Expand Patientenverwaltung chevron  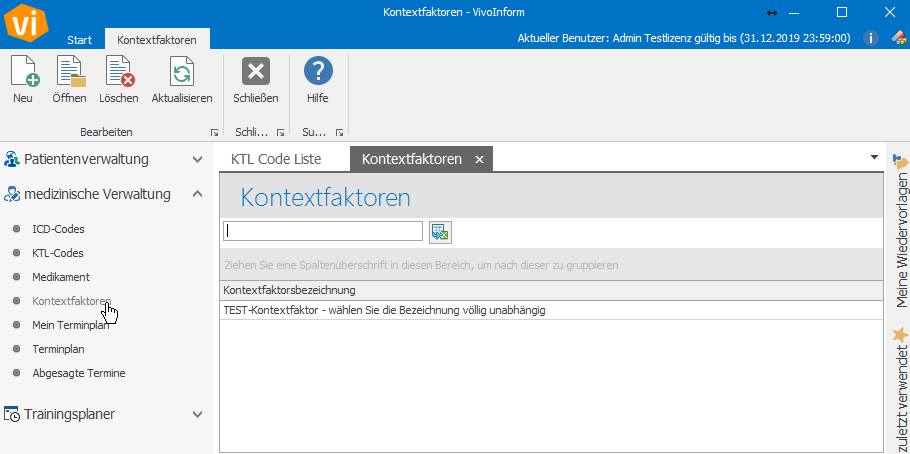pos(197,159)
